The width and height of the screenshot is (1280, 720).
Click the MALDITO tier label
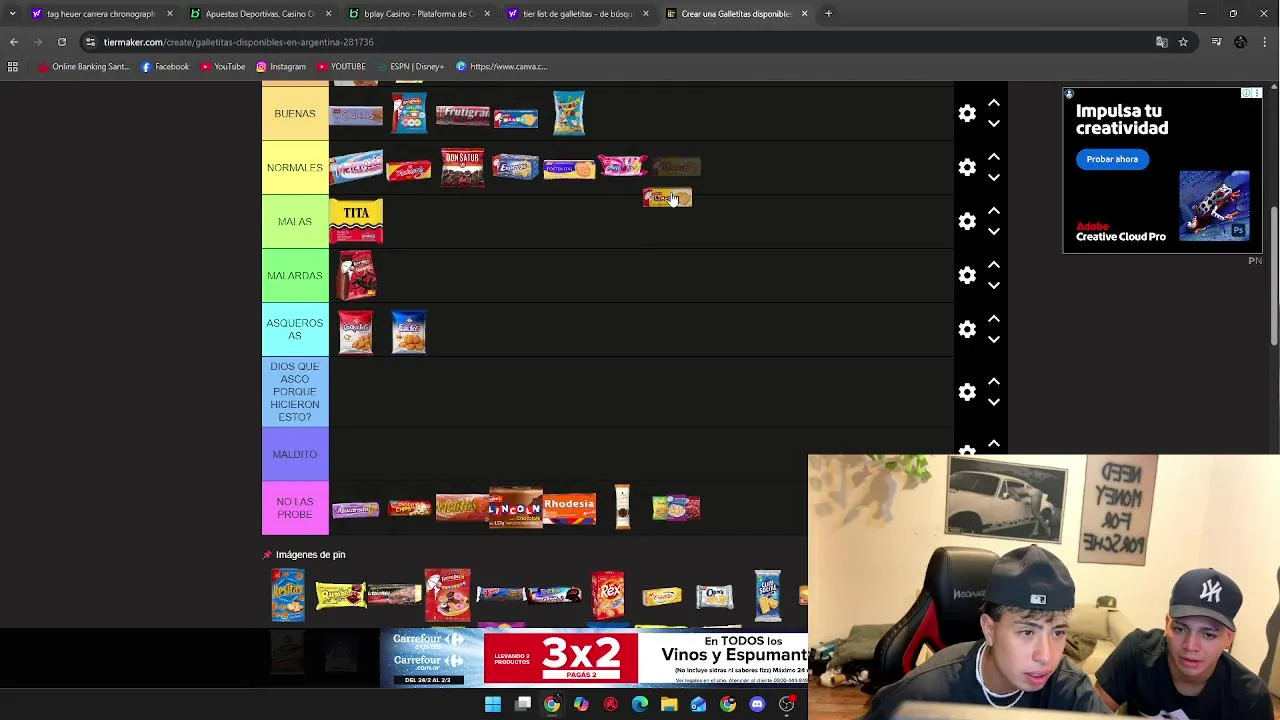[295, 454]
